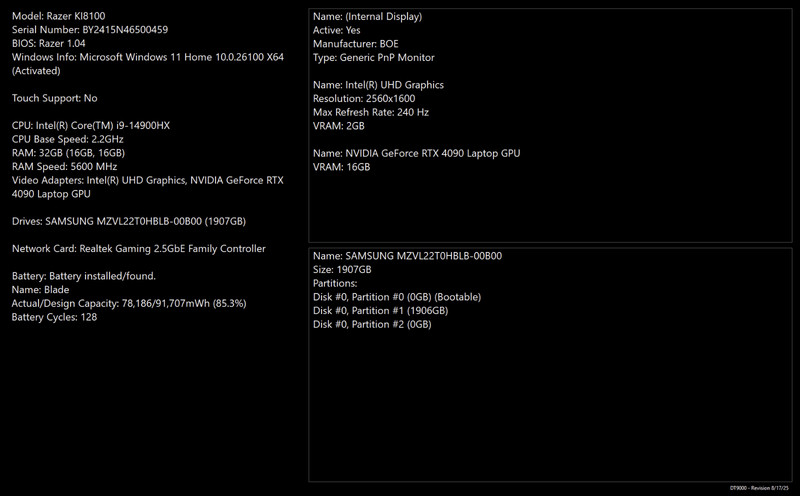Click VRAM: 2GB text

[x=339, y=126]
